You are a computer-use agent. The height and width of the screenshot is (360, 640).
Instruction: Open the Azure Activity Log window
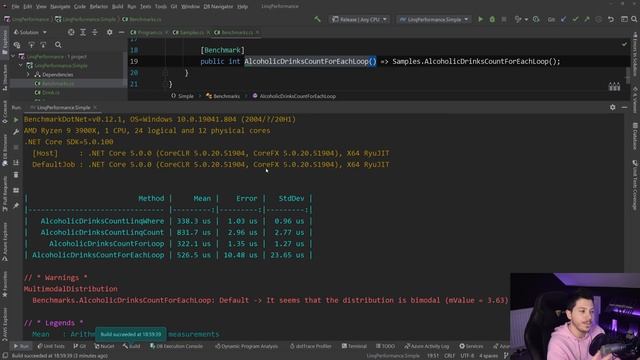[427, 346]
